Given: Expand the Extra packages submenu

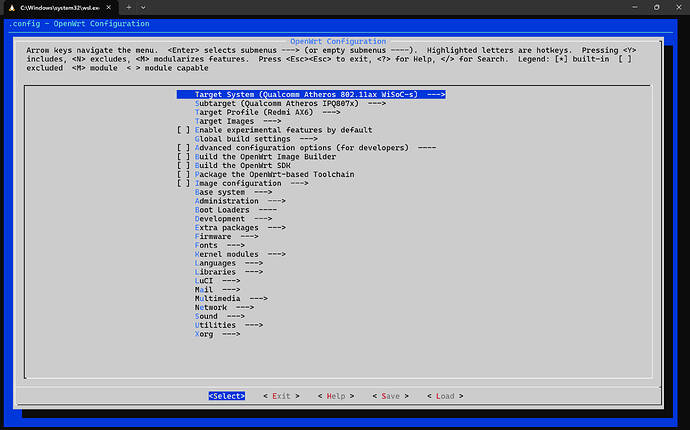Looking at the screenshot, I should (x=240, y=228).
